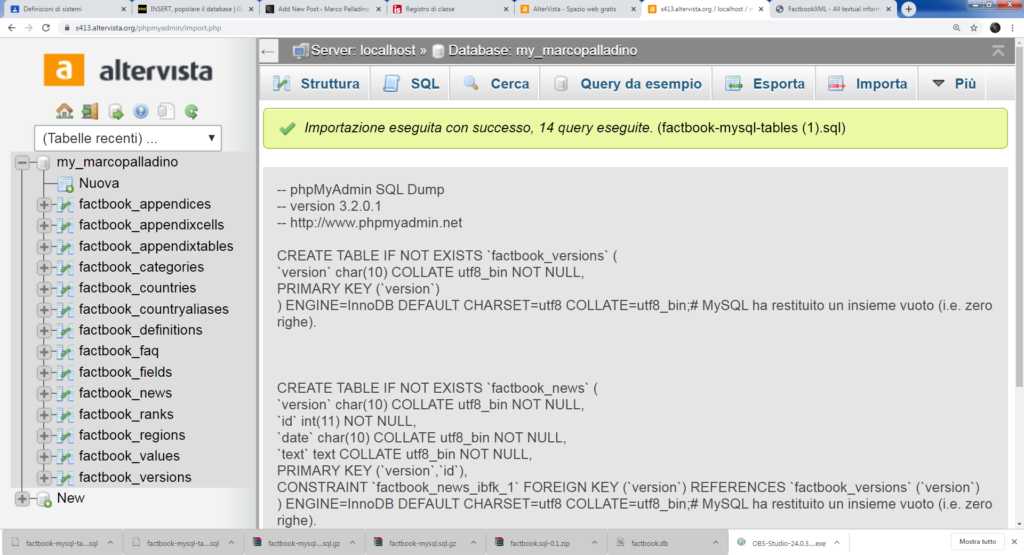Click the factbook_countries table icon
This screenshot has width=1024, height=555.
[x=66, y=288]
